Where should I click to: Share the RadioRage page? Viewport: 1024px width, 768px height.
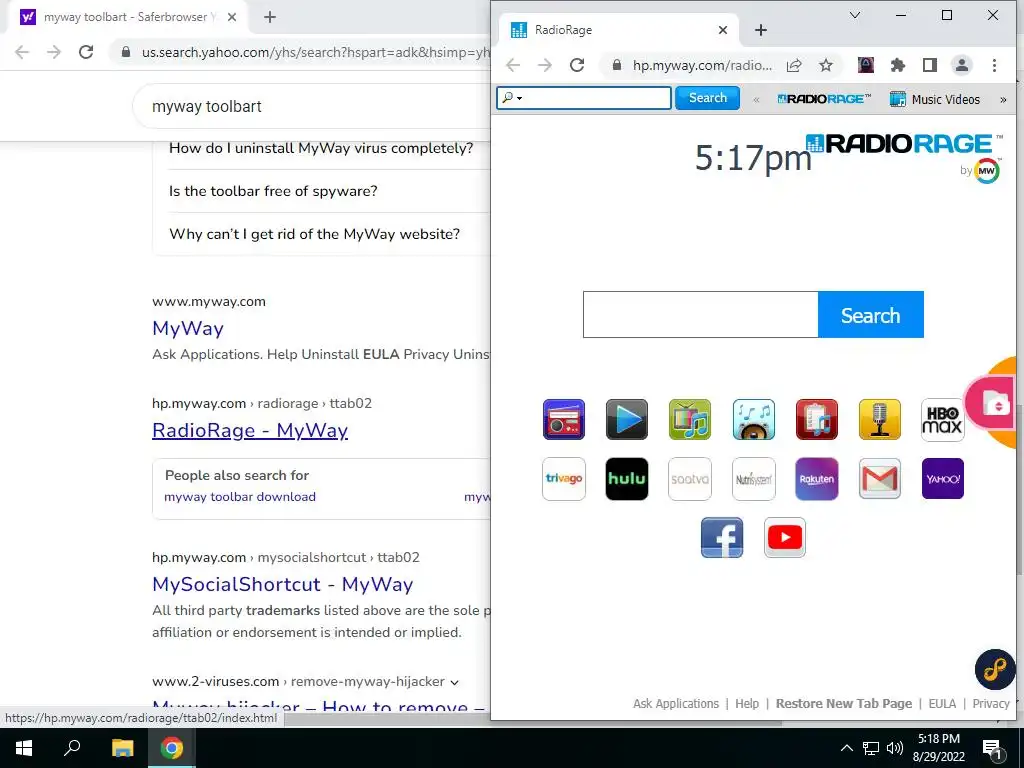[x=794, y=65]
